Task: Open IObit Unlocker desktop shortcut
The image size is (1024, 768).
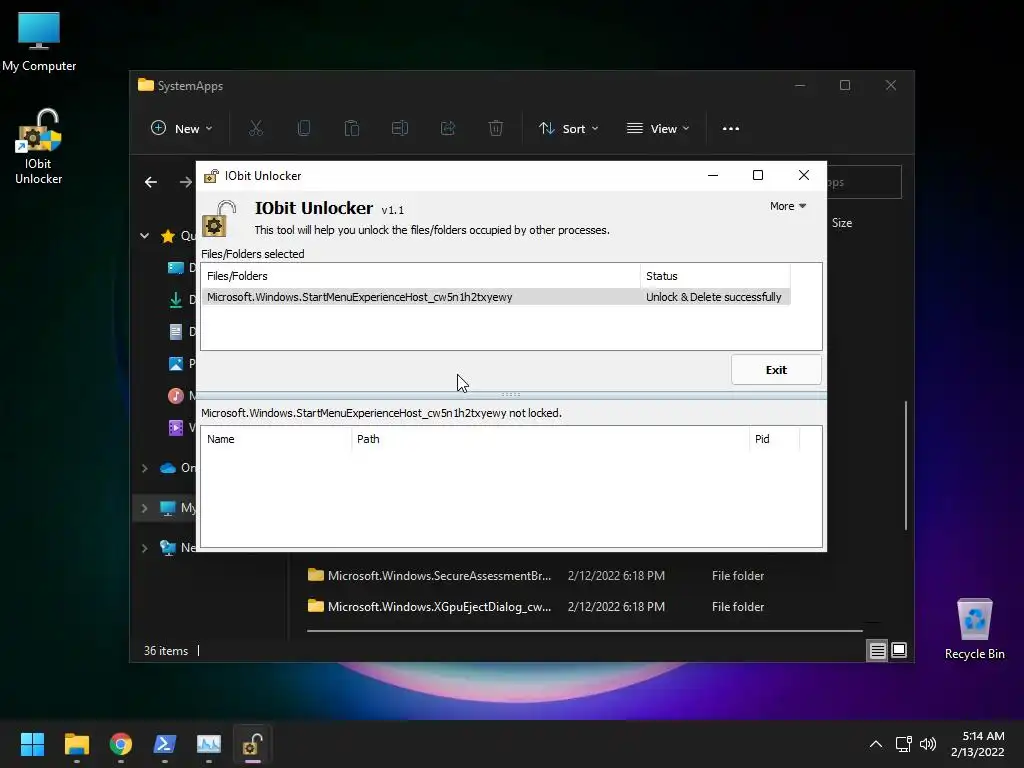Action: tap(39, 146)
